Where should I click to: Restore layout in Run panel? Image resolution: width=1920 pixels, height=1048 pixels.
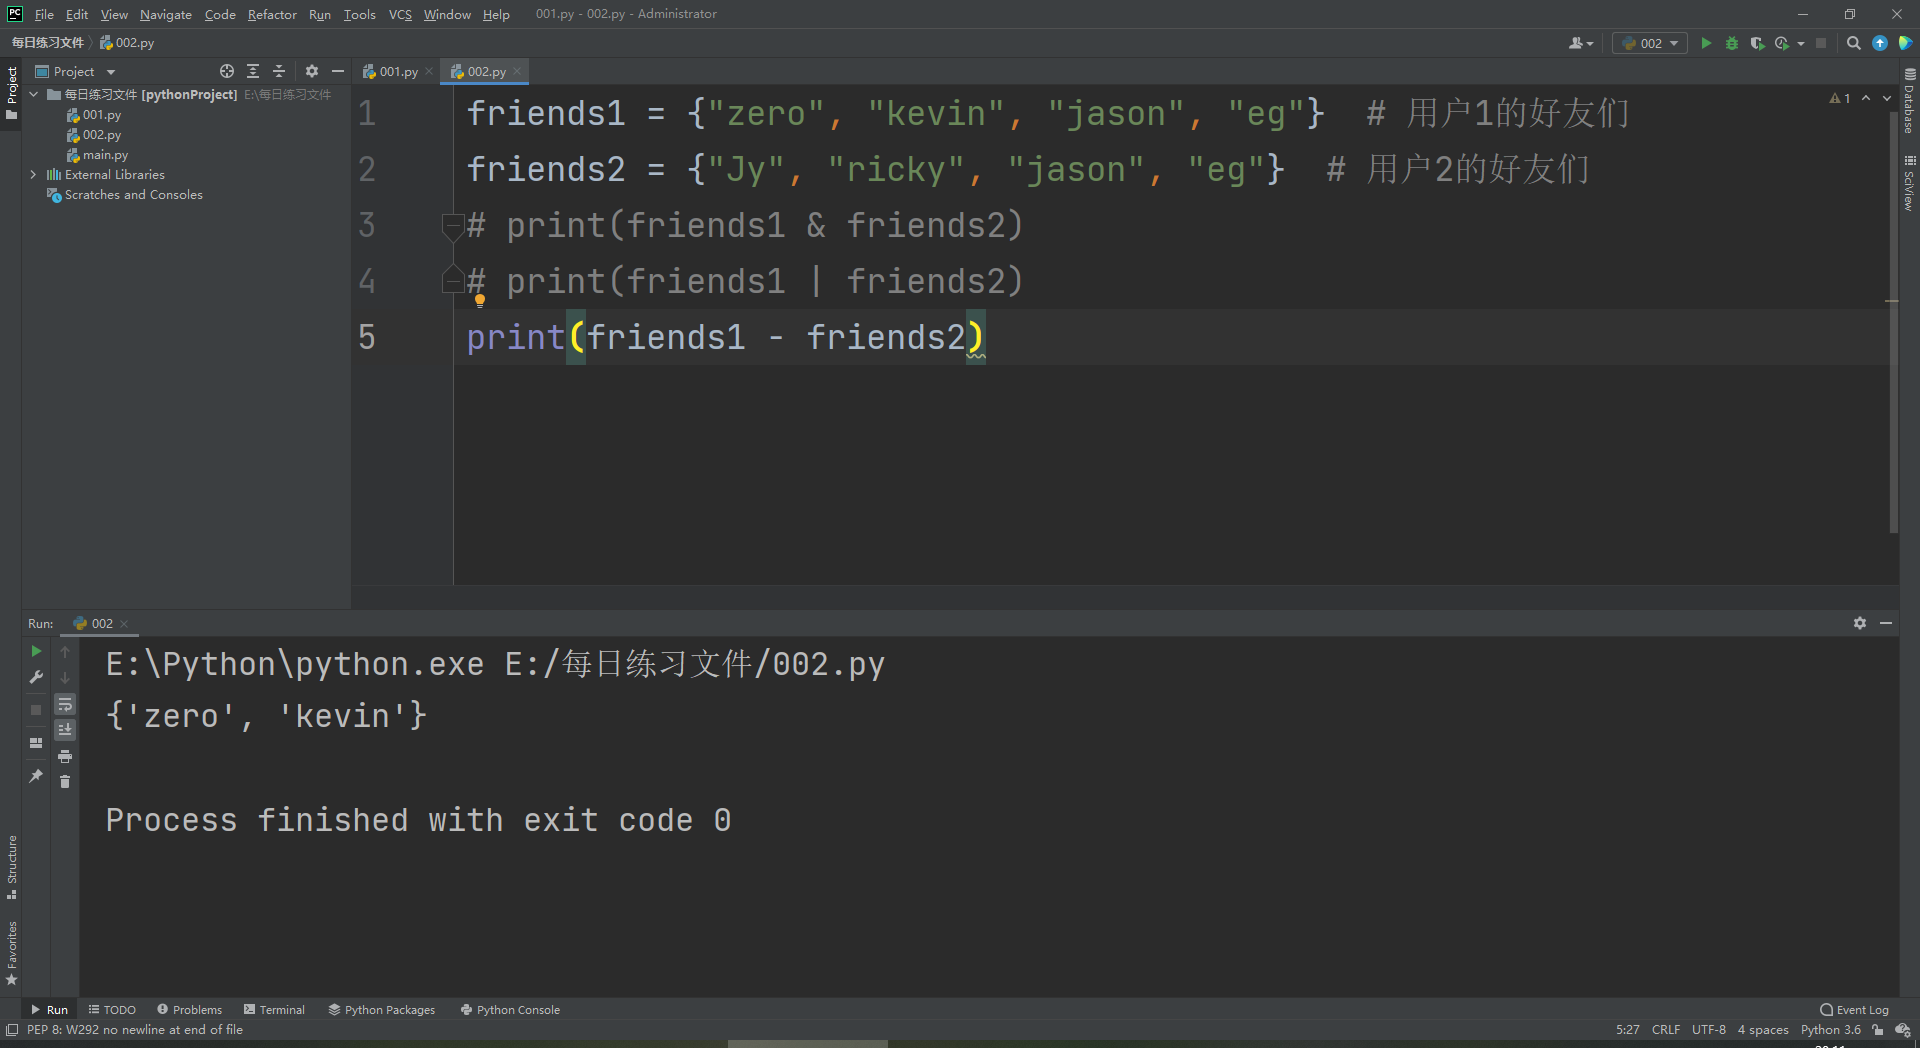pos(36,743)
